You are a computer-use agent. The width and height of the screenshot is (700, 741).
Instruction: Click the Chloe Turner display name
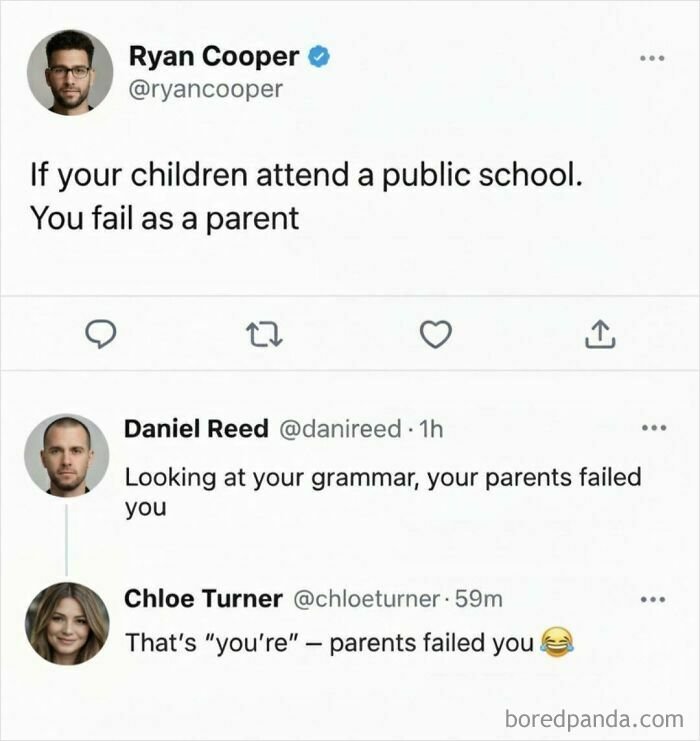[203, 599]
